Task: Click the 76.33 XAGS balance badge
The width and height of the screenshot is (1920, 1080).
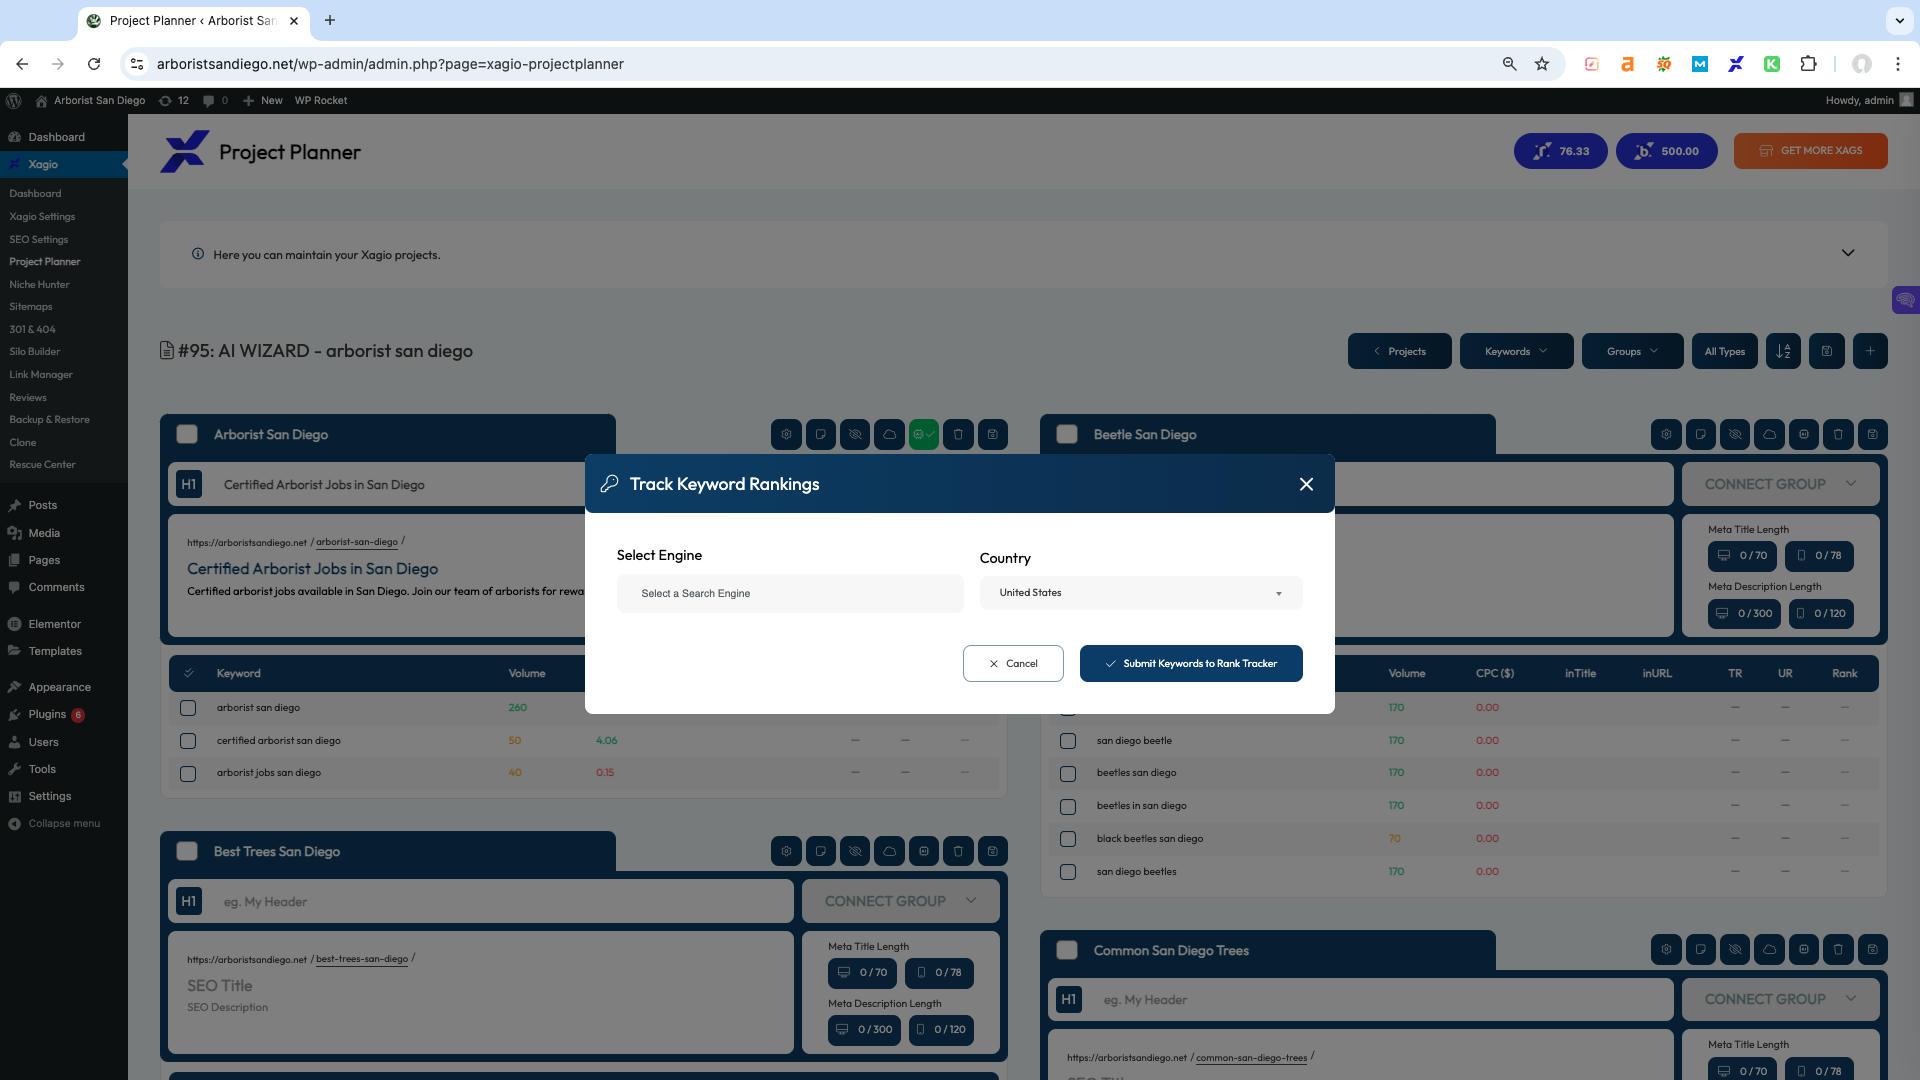Action: tap(1561, 151)
